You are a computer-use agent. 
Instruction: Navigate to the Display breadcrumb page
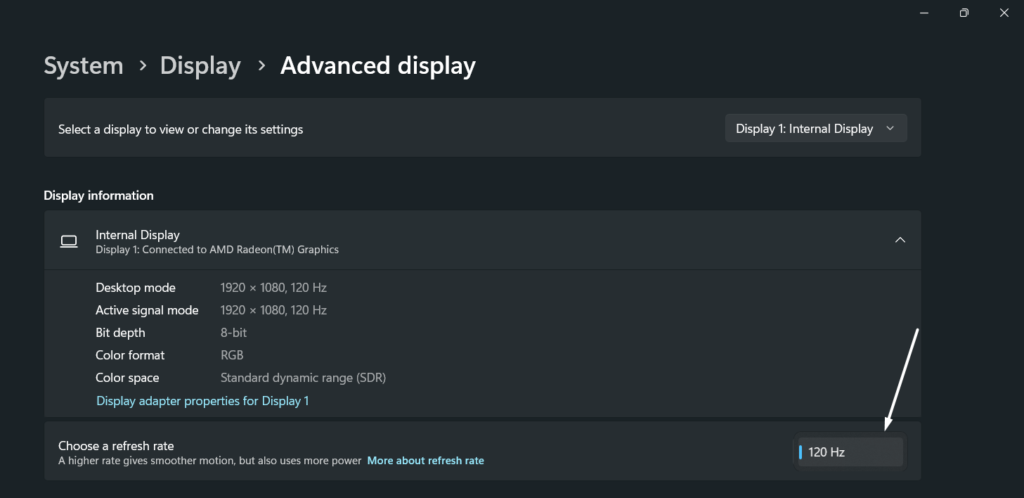click(x=200, y=66)
